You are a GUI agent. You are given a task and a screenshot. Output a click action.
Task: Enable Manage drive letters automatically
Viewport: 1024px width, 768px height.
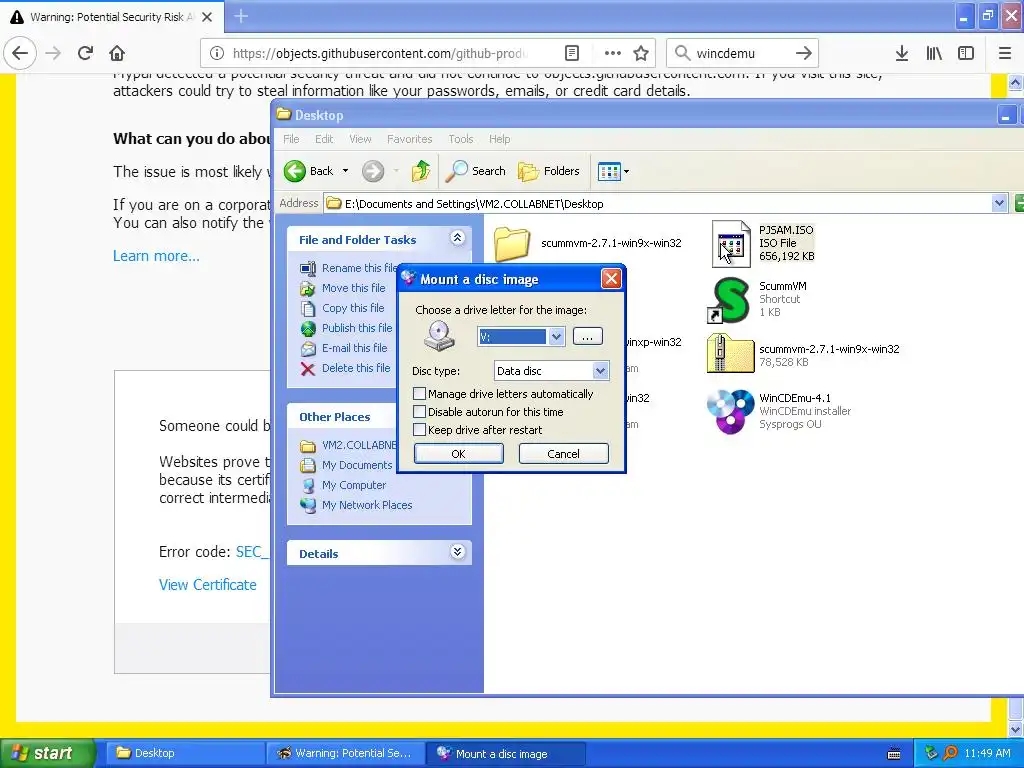pyautogui.click(x=419, y=394)
